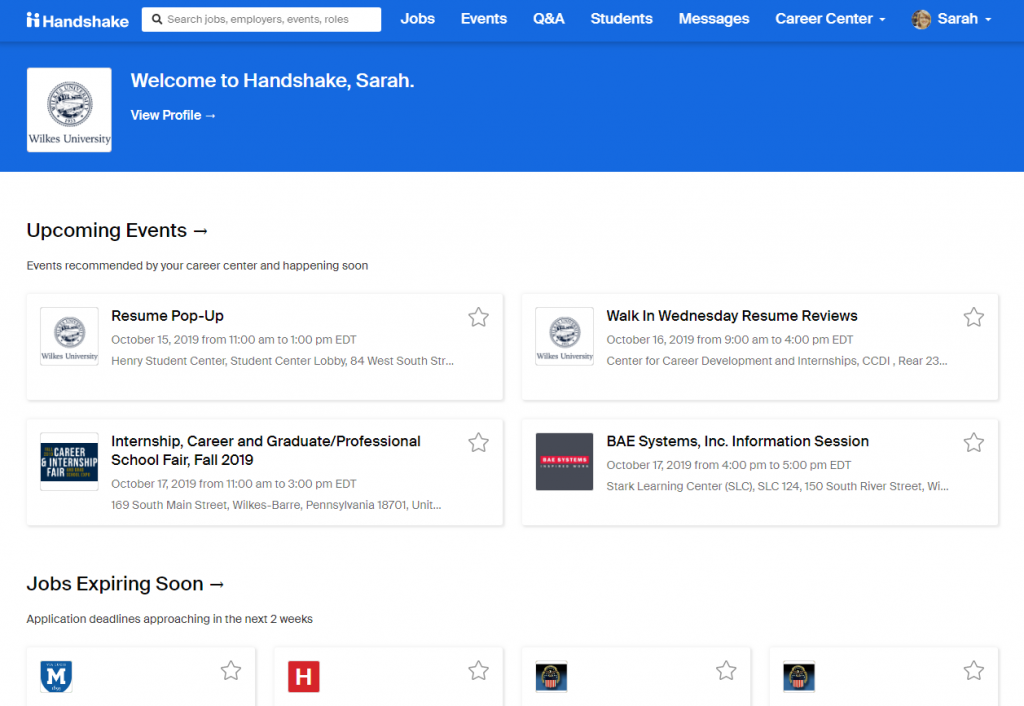Star the BAE Systems Information Session
The height and width of the screenshot is (706, 1024).
[974, 443]
